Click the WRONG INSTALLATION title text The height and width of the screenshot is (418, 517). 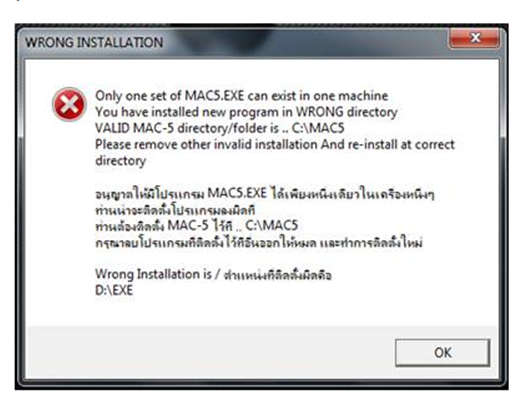(94, 42)
